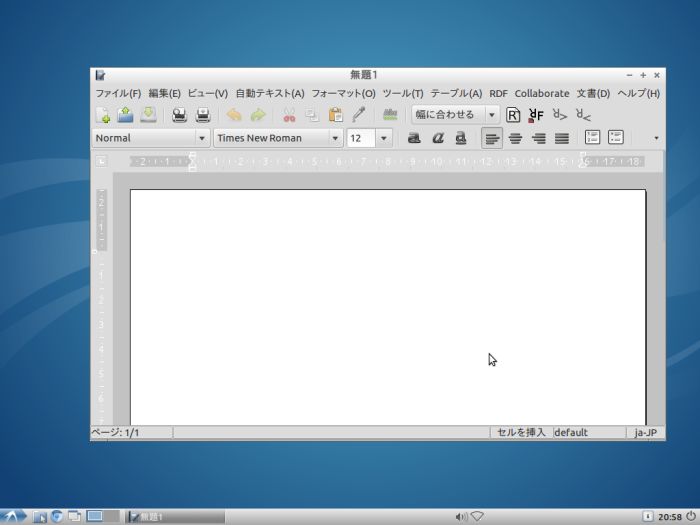
Task: Toggle italic text formatting
Action: tap(437, 138)
